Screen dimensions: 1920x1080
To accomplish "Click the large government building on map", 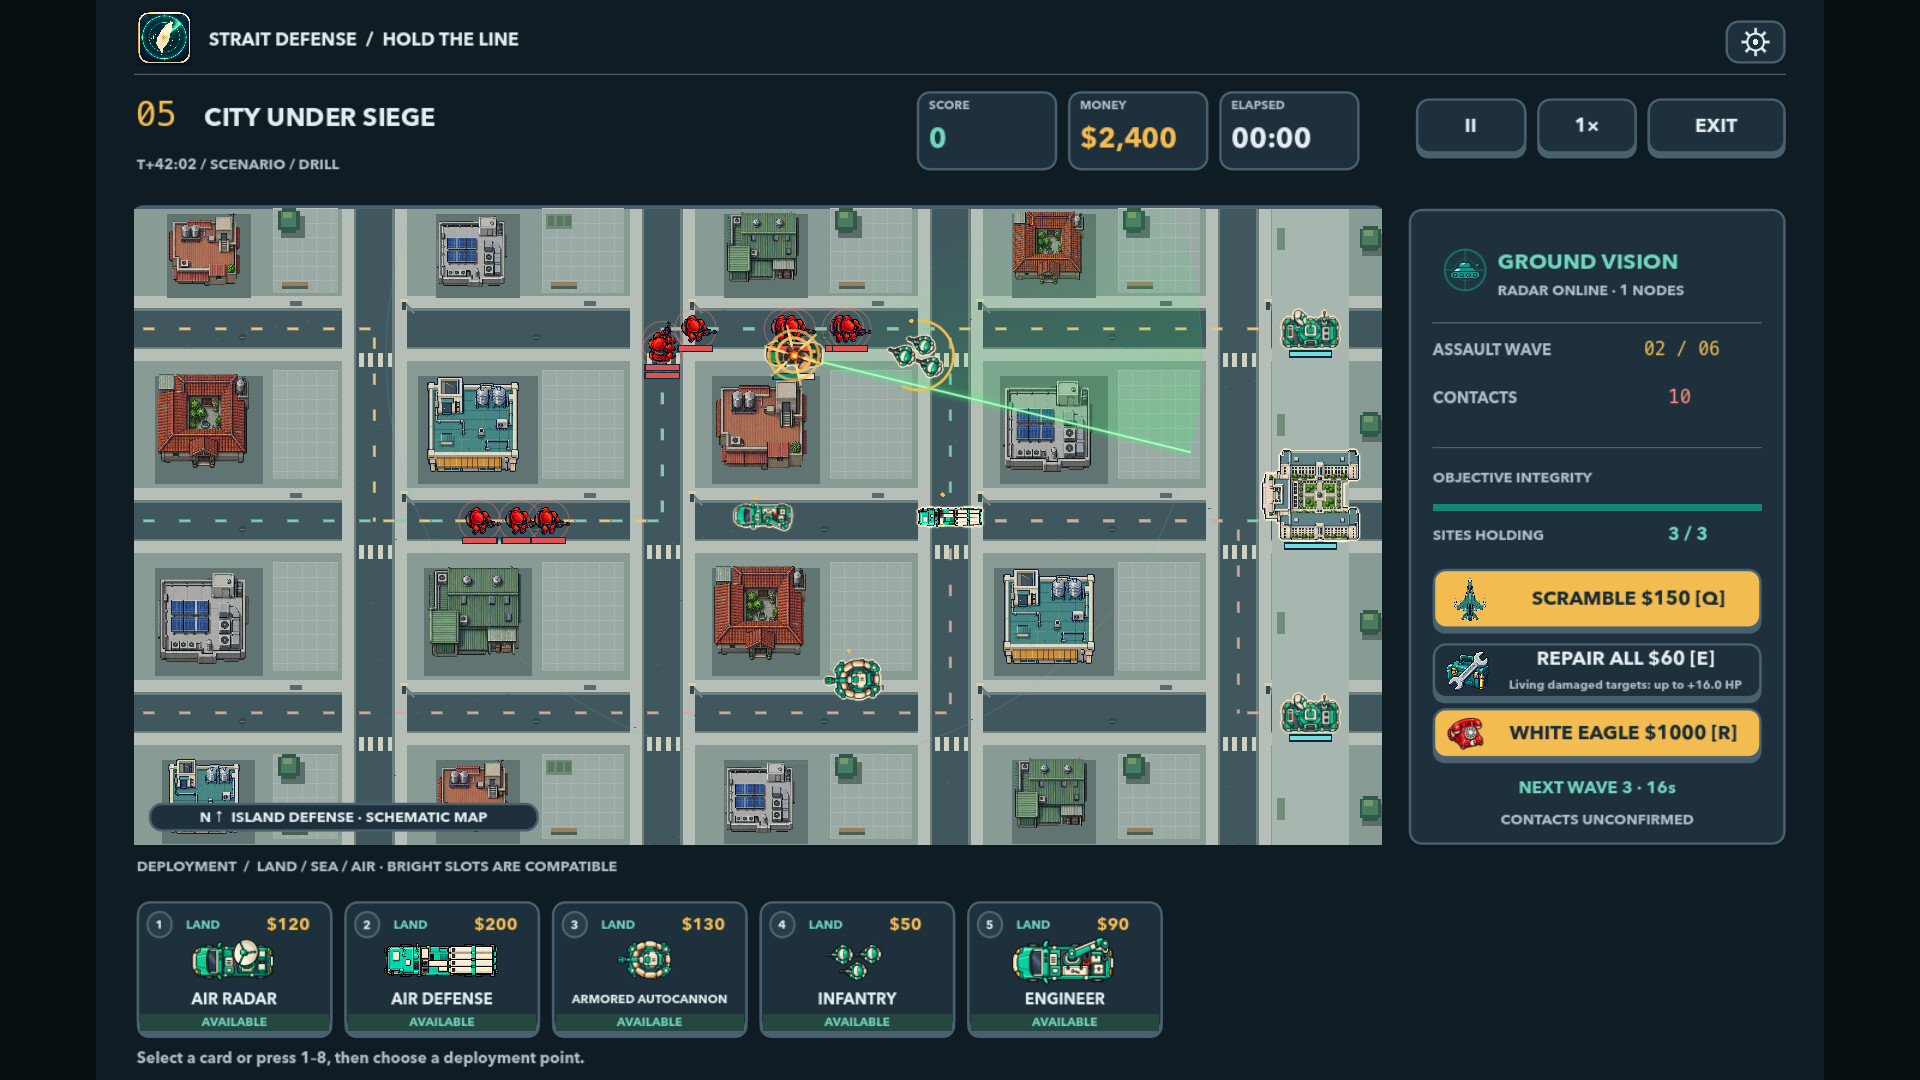I will [1312, 495].
